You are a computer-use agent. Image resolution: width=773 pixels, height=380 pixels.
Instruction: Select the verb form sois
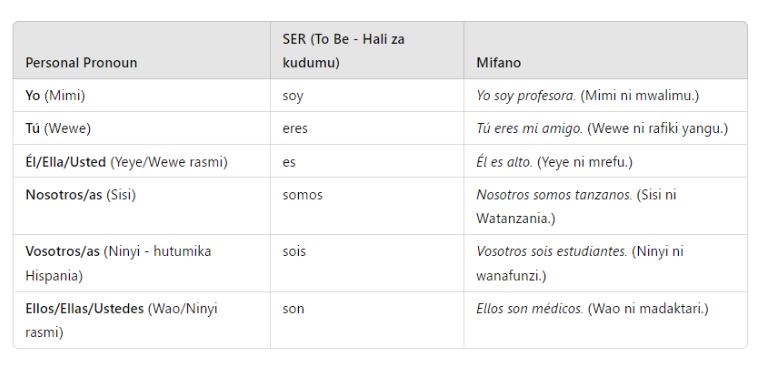click(294, 251)
